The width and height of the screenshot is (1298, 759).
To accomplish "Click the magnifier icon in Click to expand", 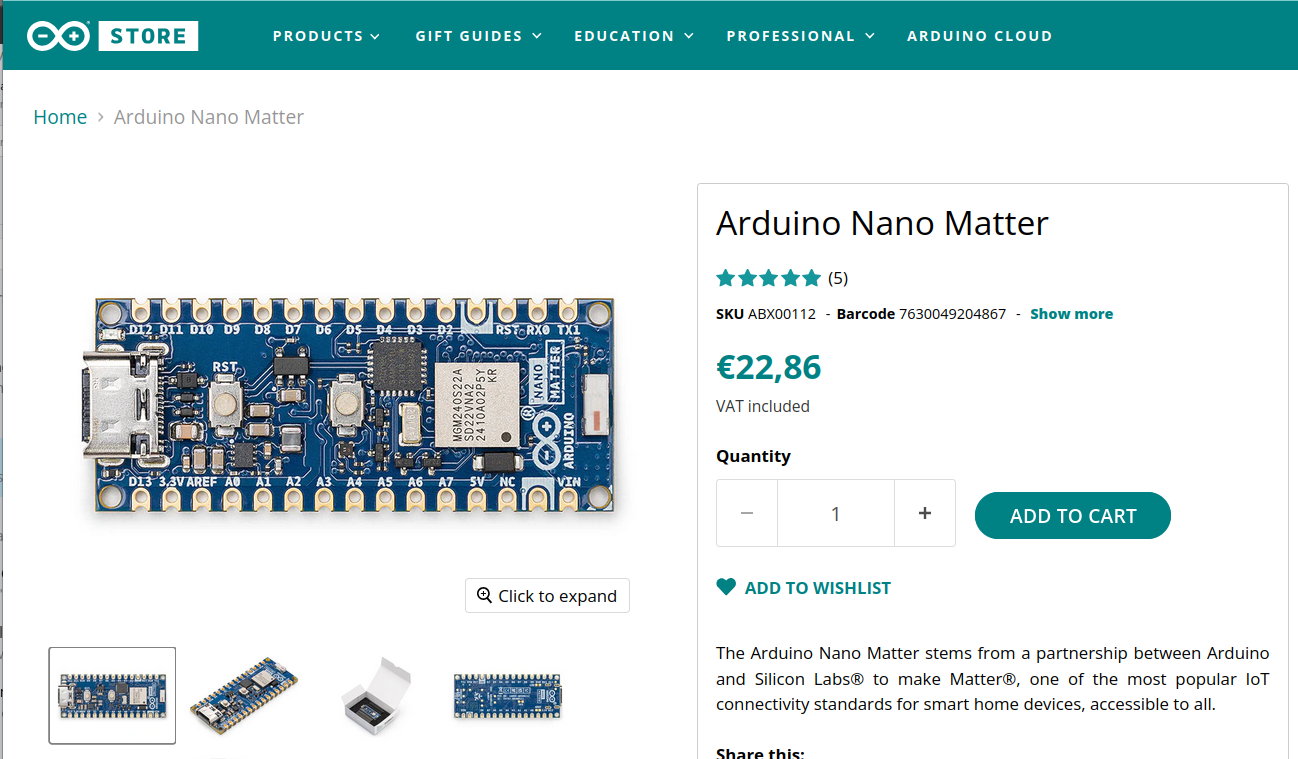I will pyautogui.click(x=484, y=595).
